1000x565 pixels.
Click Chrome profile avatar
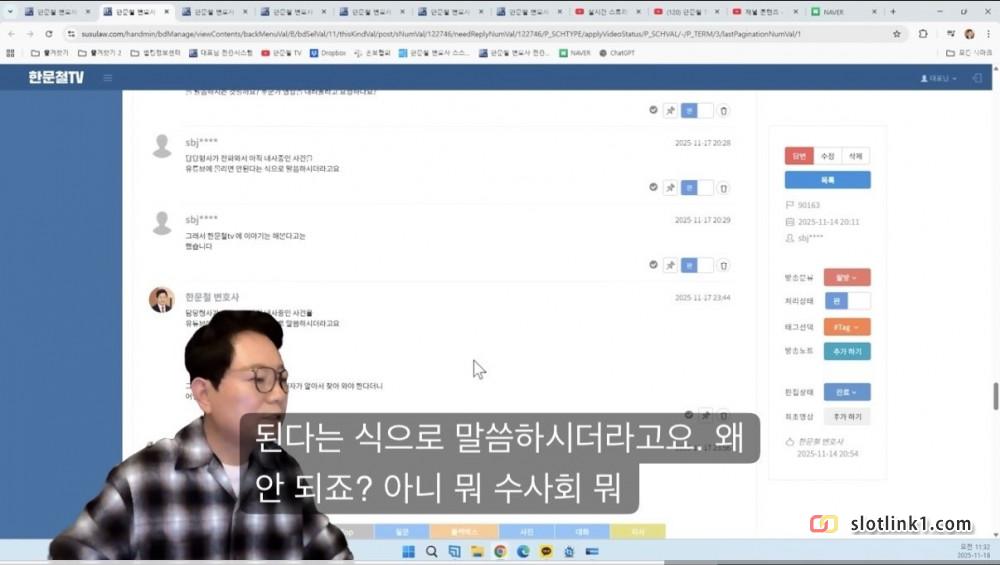969,34
